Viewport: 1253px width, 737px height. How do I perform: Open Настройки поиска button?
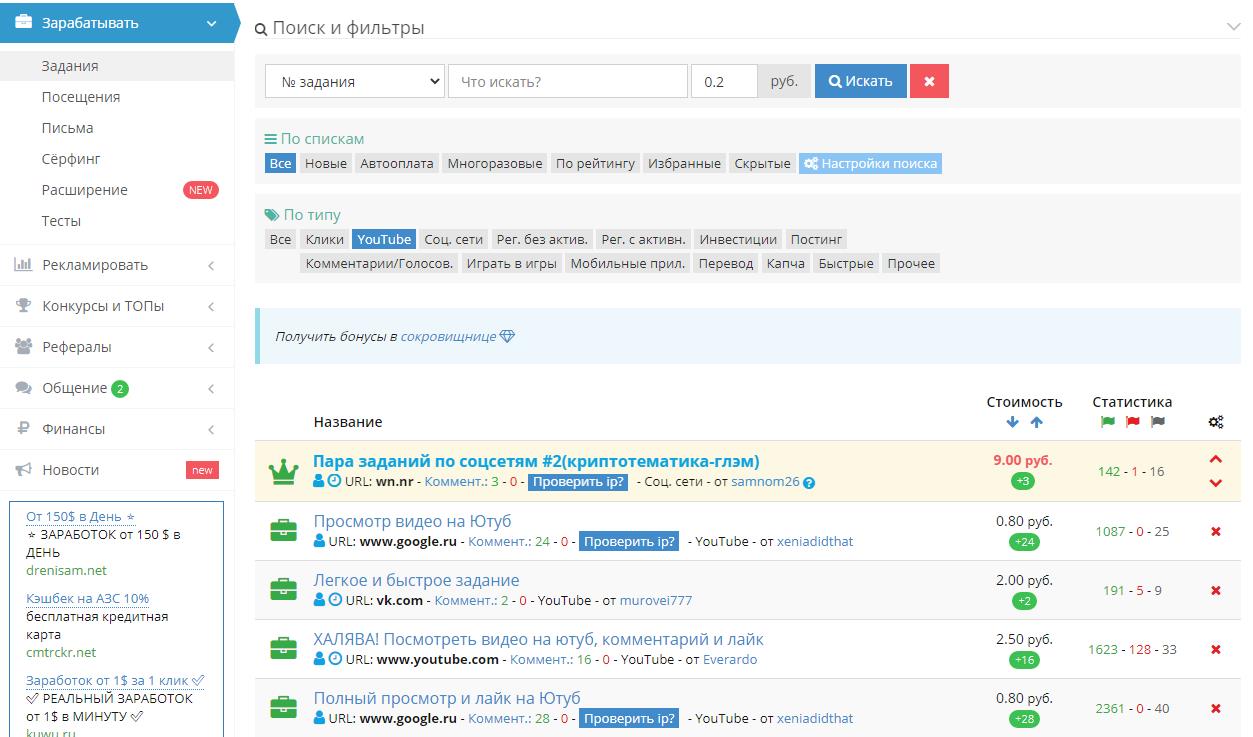tap(870, 163)
